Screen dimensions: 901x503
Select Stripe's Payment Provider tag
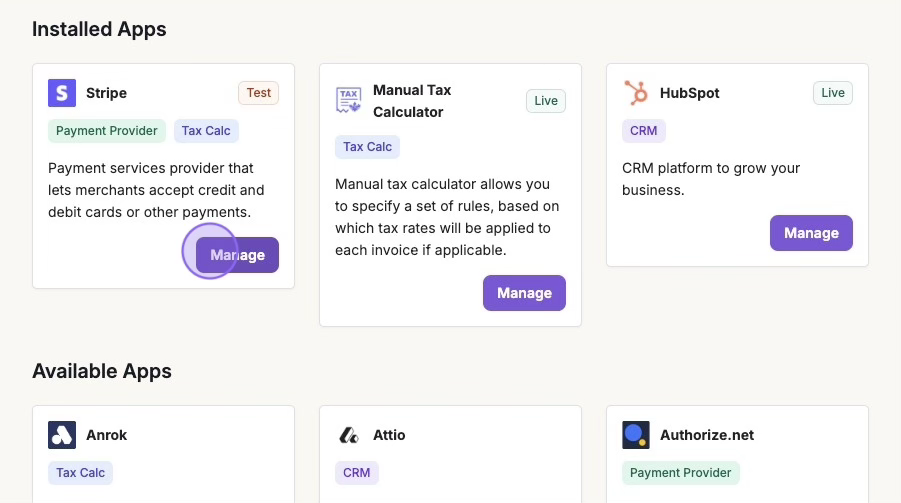click(x=107, y=131)
